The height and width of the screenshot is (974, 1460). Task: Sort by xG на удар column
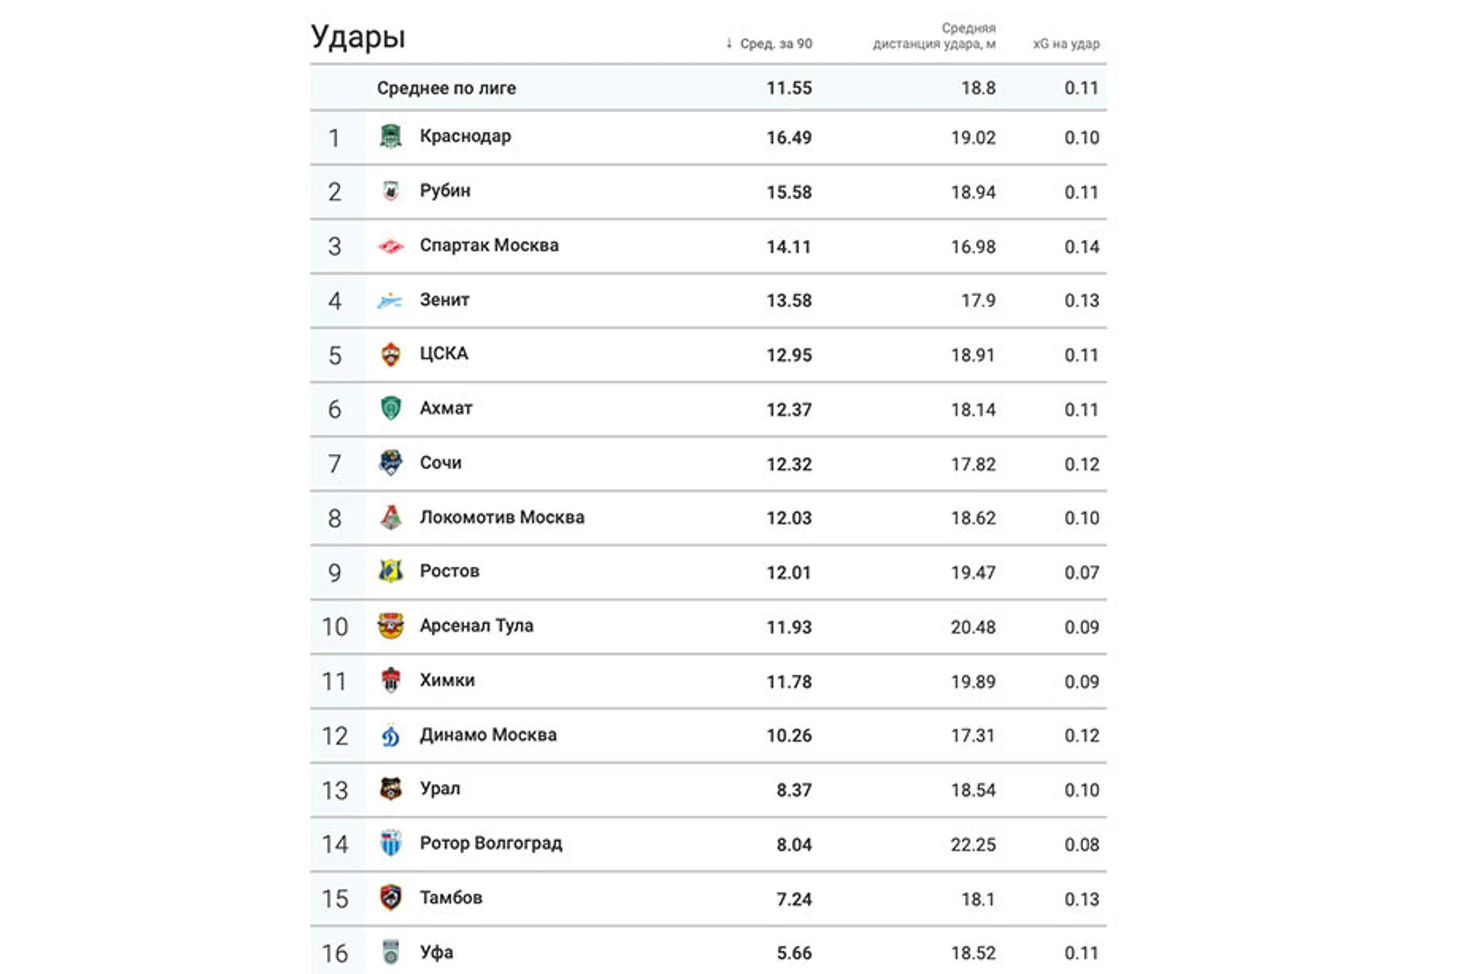point(1066,43)
